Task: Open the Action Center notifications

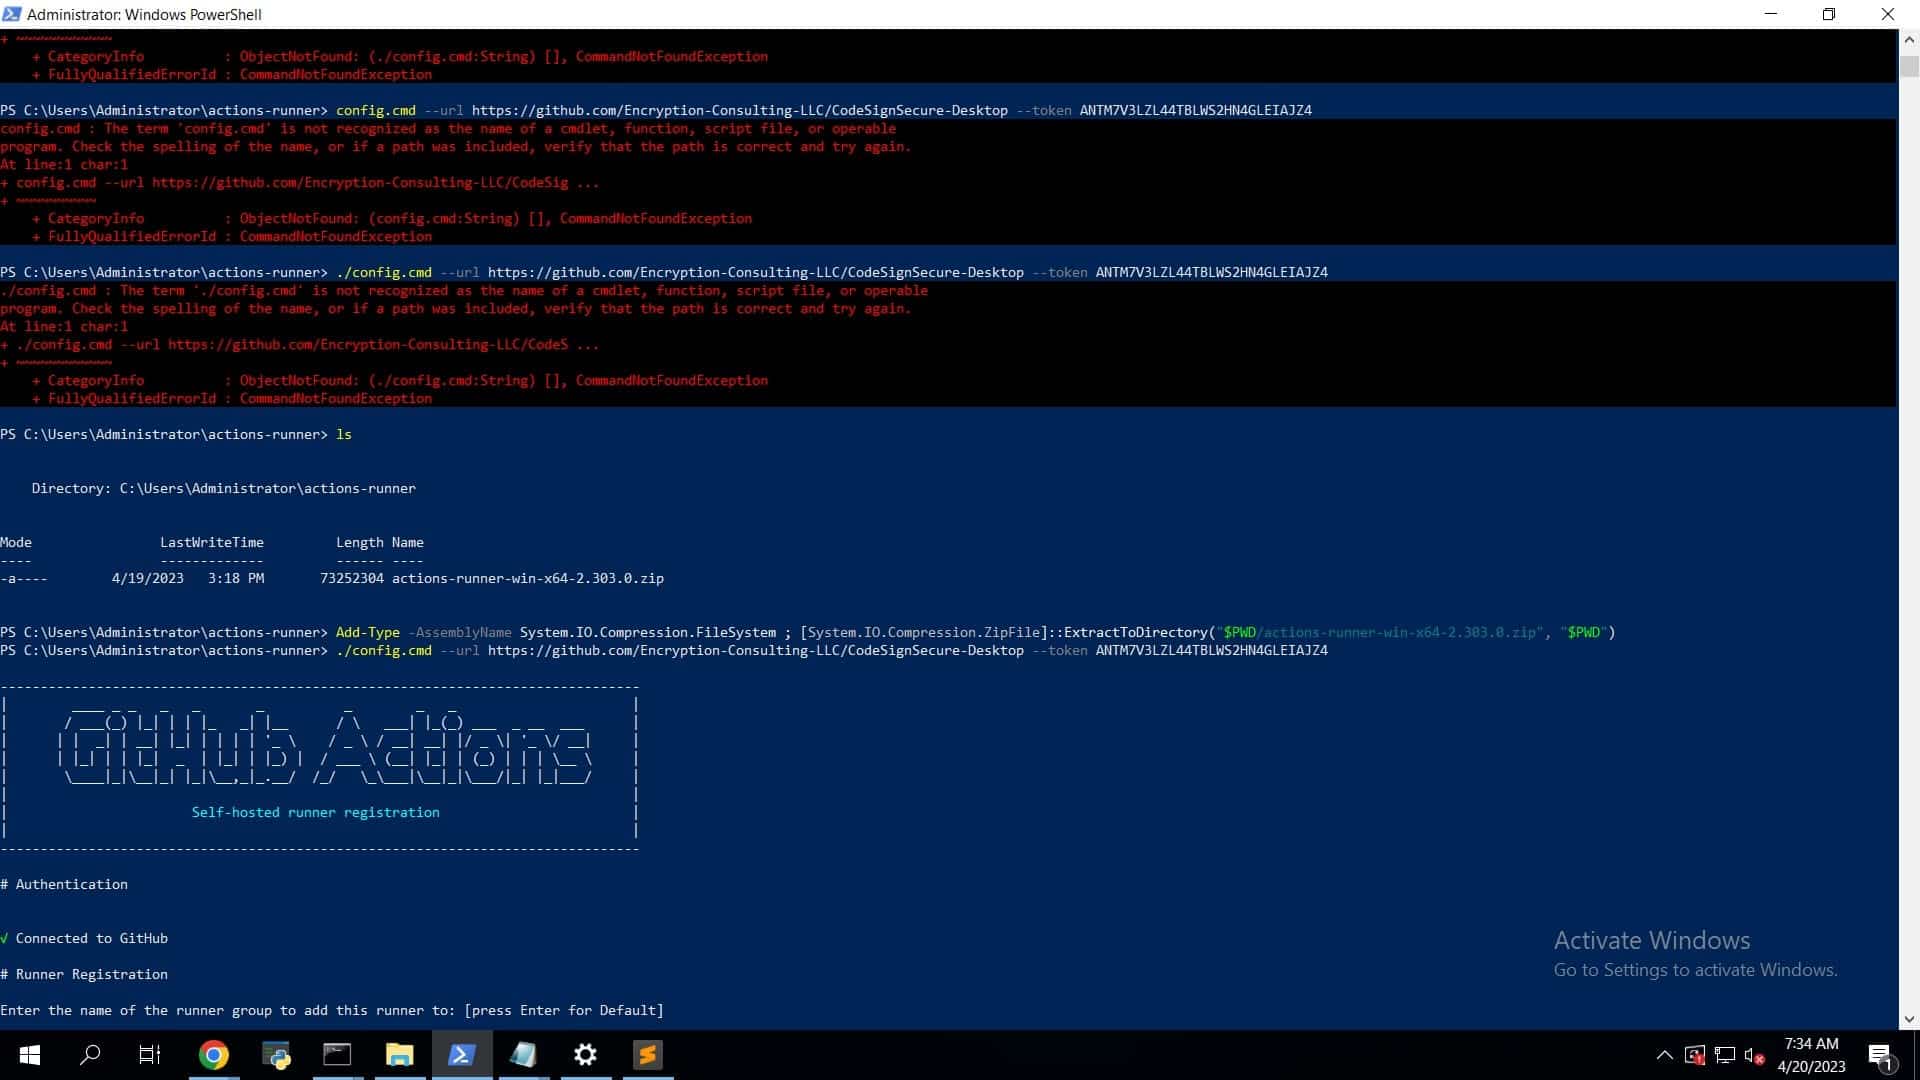Action: point(1880,1055)
